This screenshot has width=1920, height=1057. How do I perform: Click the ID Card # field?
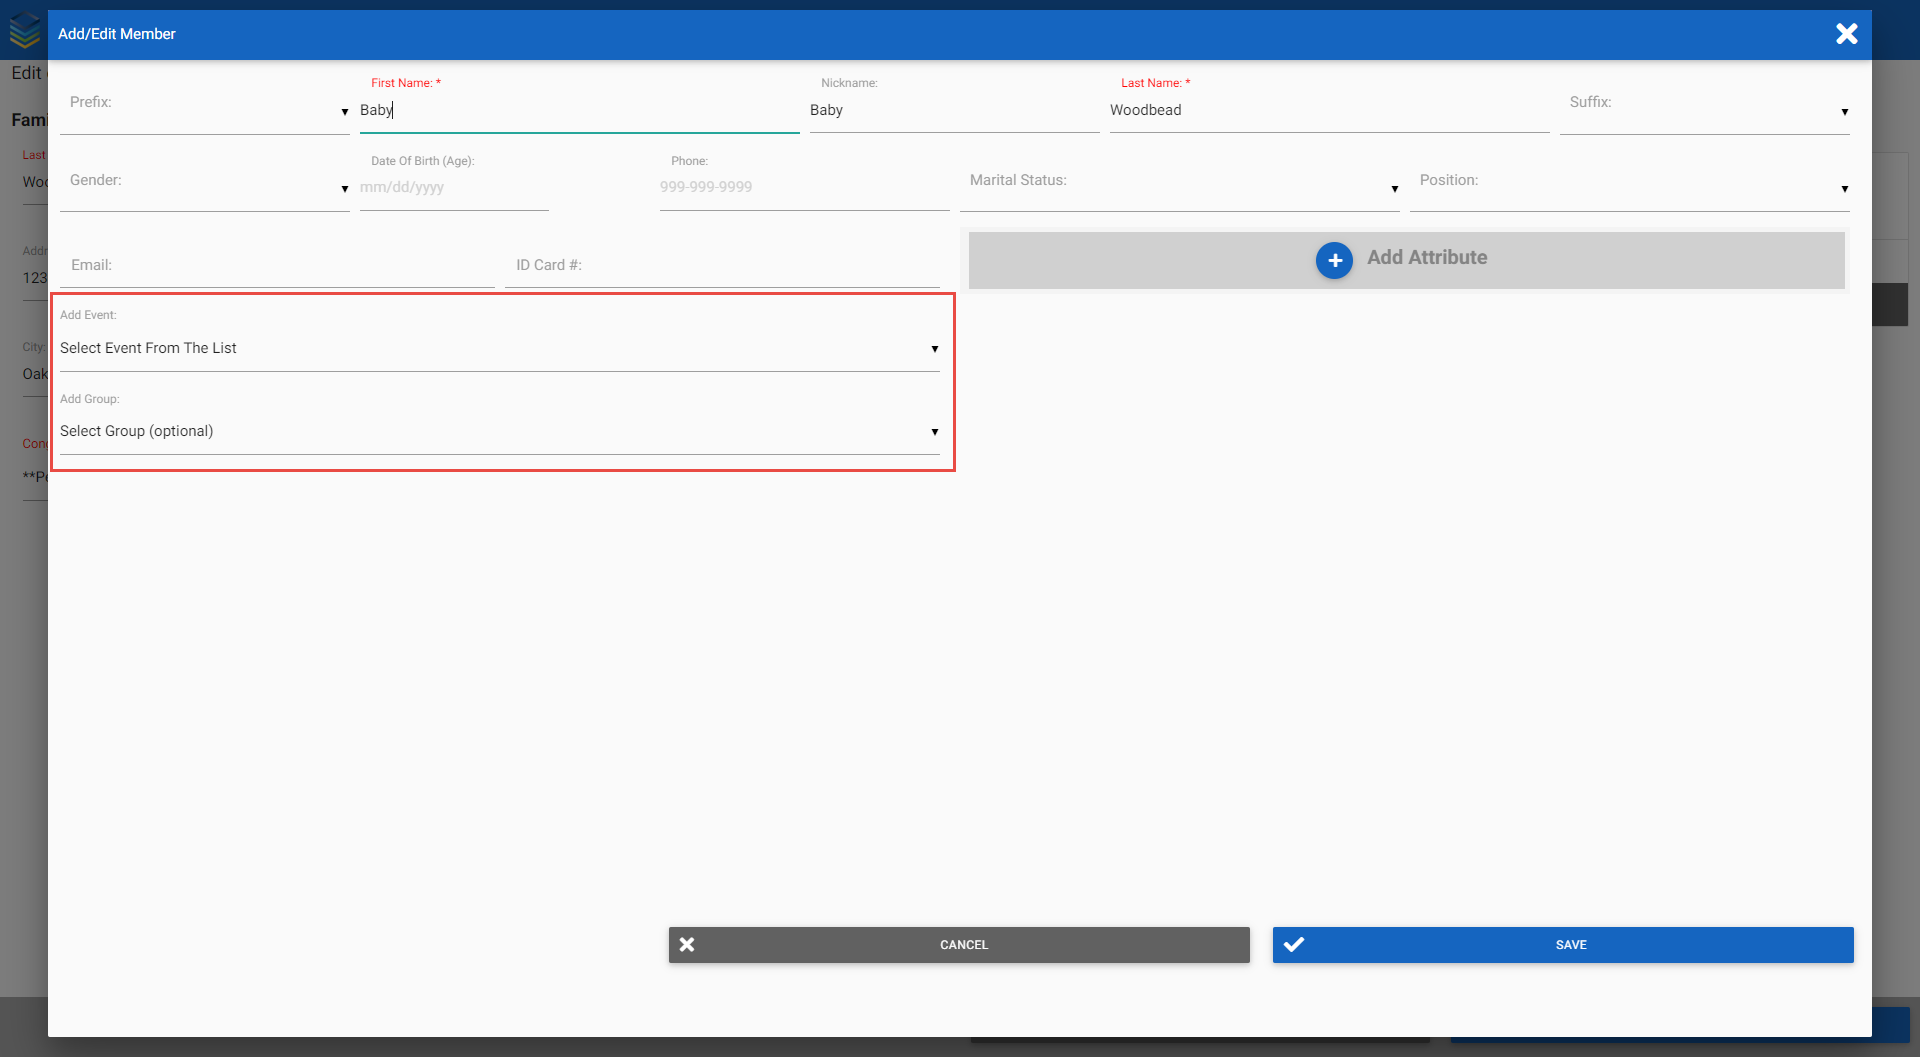pyautogui.click(x=722, y=265)
